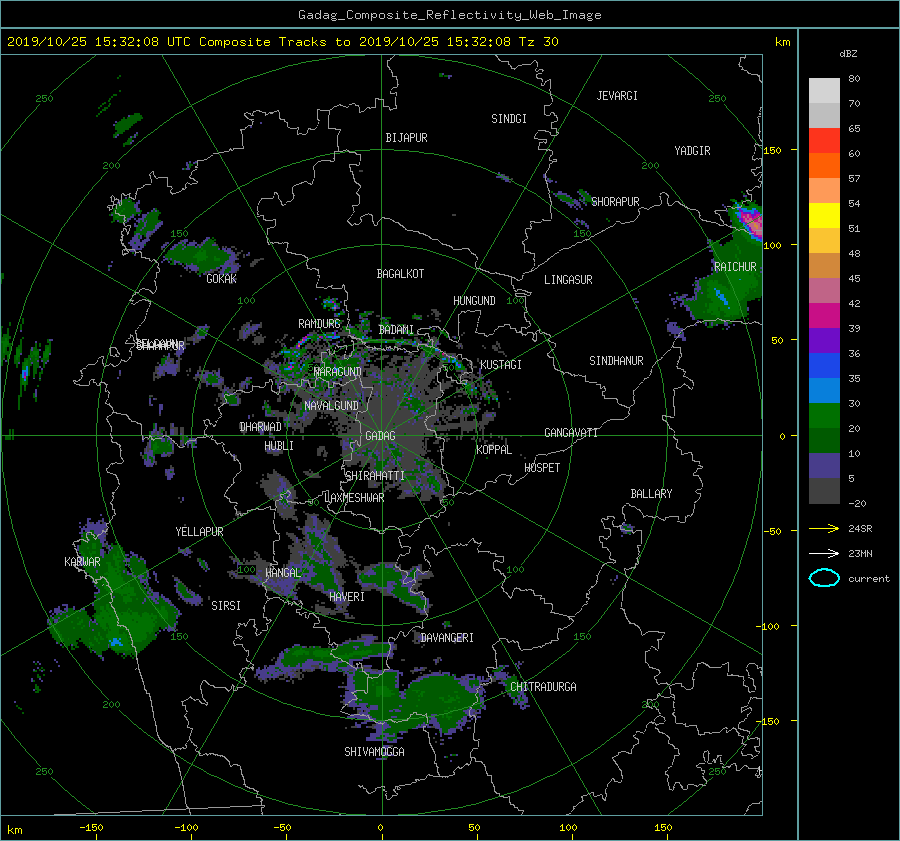Select the BADAMI city label
Viewport: 900px width, 841px height.
click(x=396, y=330)
